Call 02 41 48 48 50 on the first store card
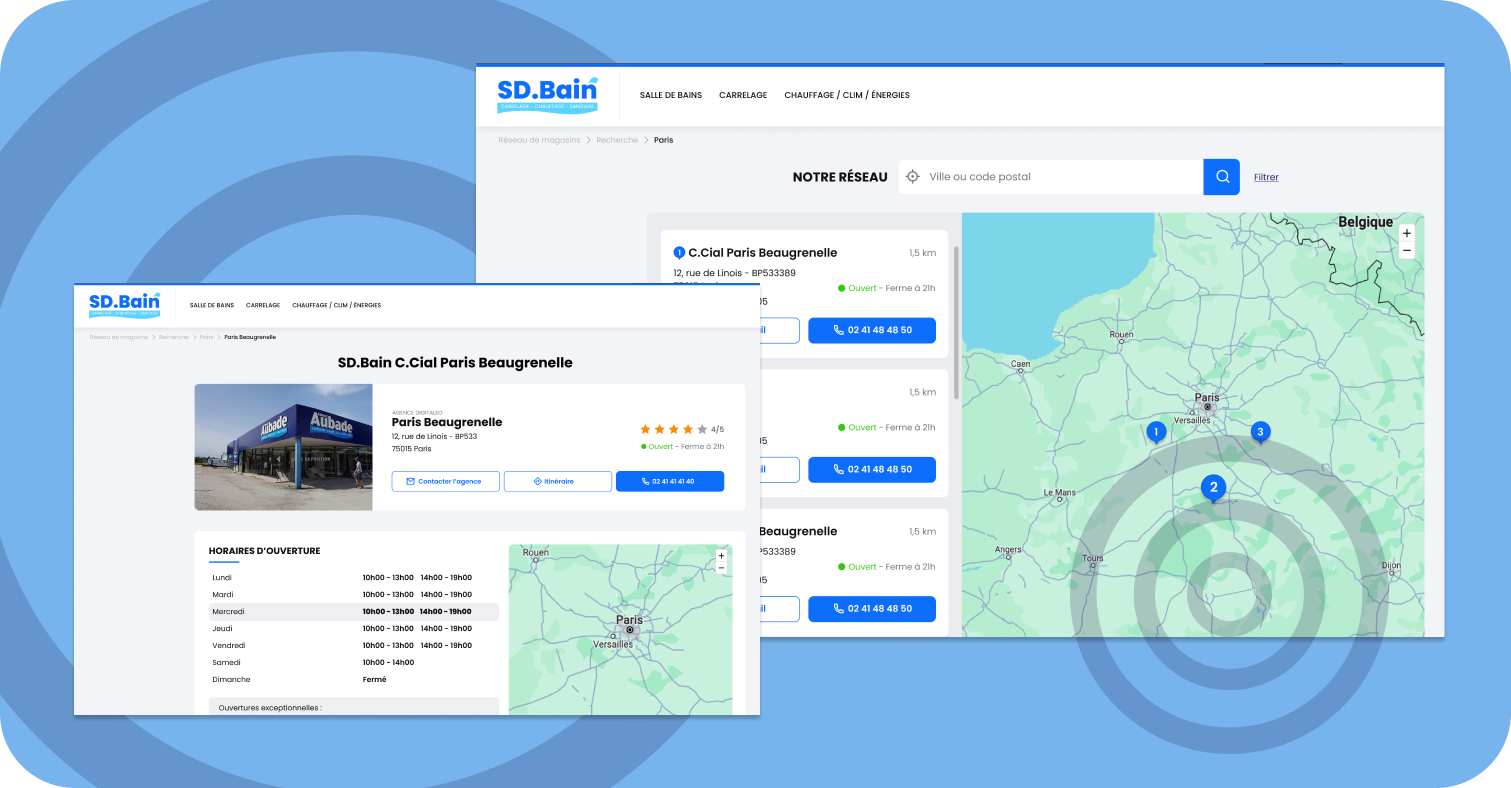The height and width of the screenshot is (788, 1511). click(x=872, y=330)
